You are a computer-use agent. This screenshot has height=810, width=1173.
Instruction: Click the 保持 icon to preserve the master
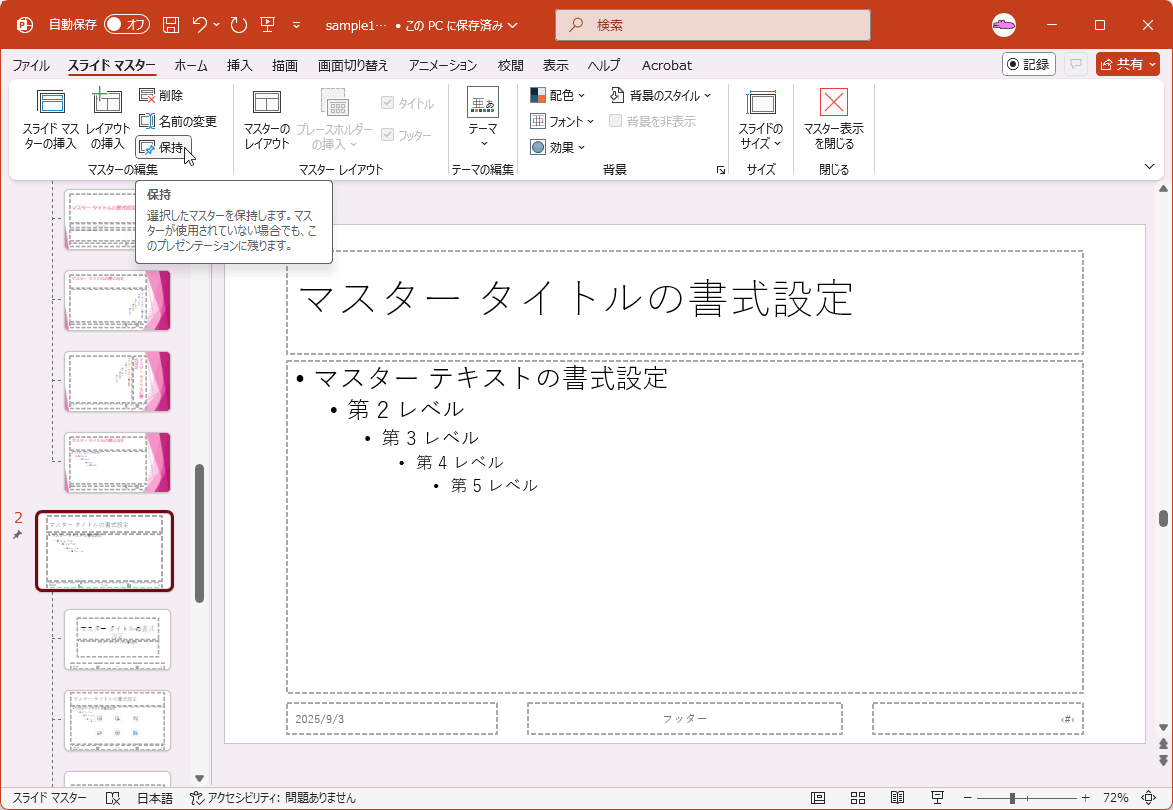pos(163,147)
